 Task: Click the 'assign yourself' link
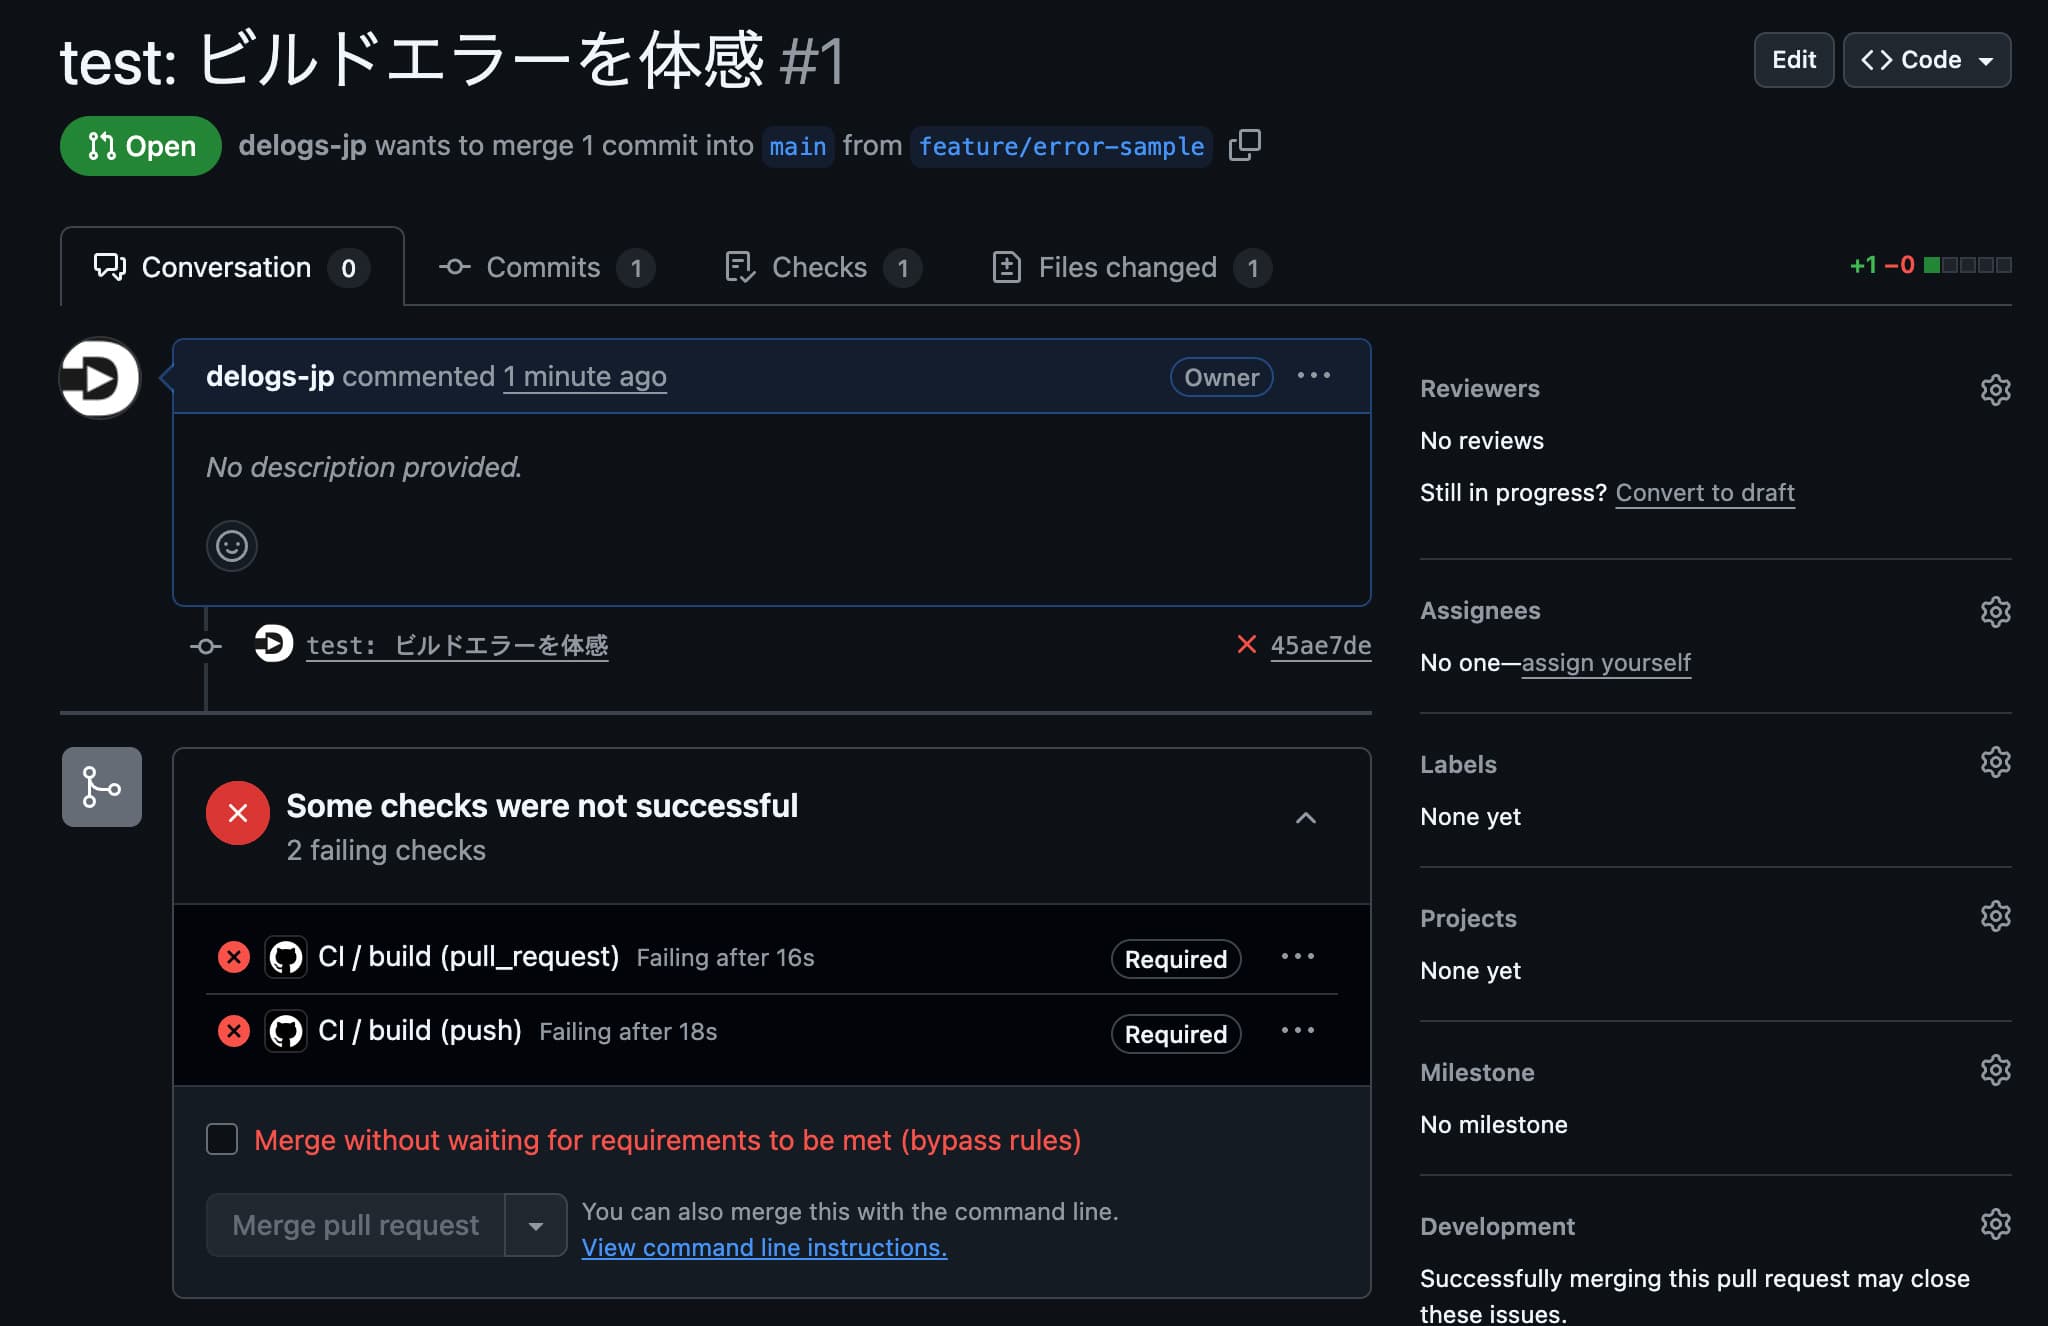(1606, 662)
